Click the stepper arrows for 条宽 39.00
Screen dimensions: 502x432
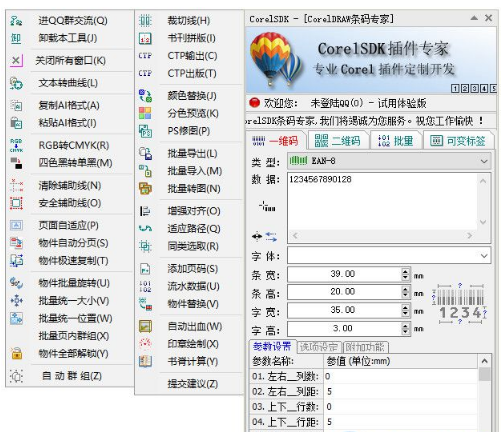pyautogui.click(x=405, y=275)
